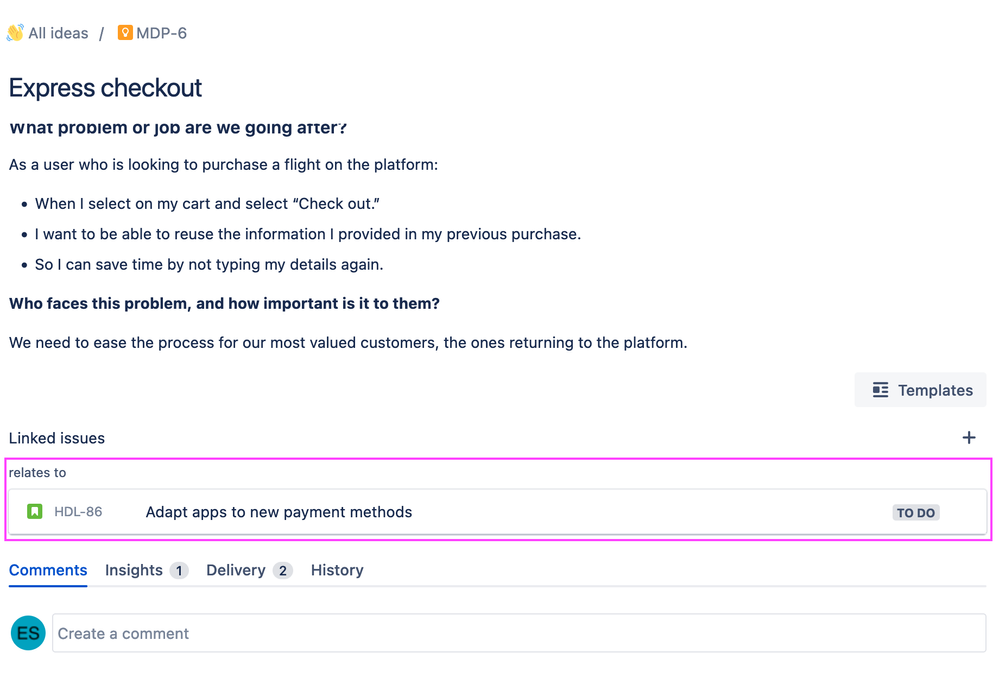
Task: Open the Templates panel
Action: pyautogui.click(x=919, y=390)
